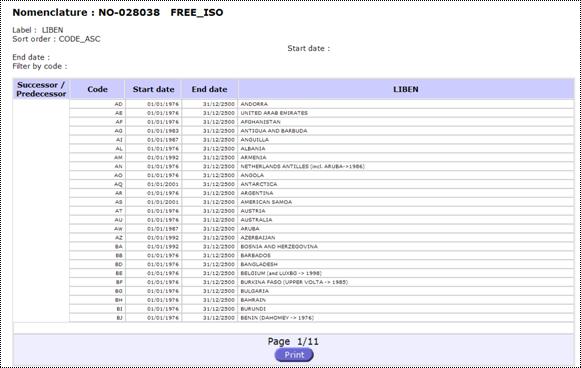Click the Successor / Predecessor header
581x368 pixels.
[x=41, y=89]
